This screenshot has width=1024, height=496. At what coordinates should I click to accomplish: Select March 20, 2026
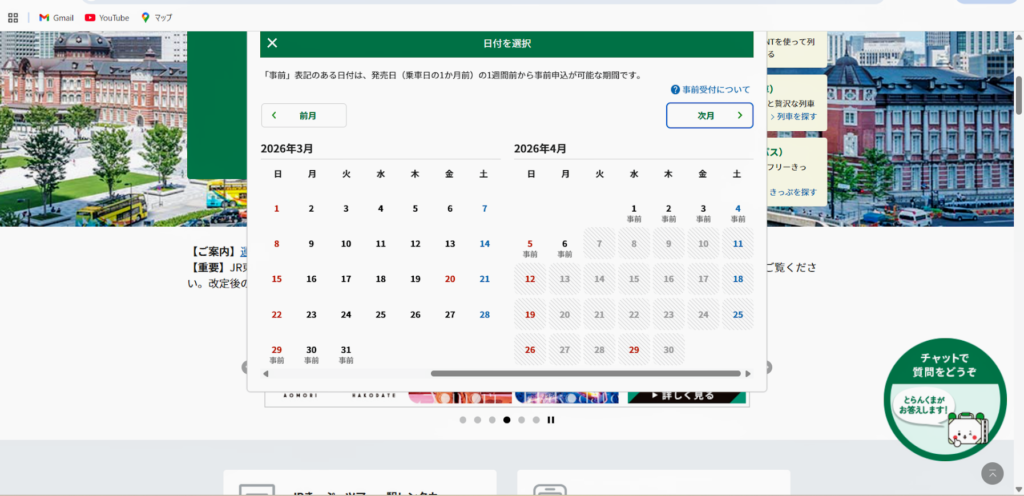point(450,279)
